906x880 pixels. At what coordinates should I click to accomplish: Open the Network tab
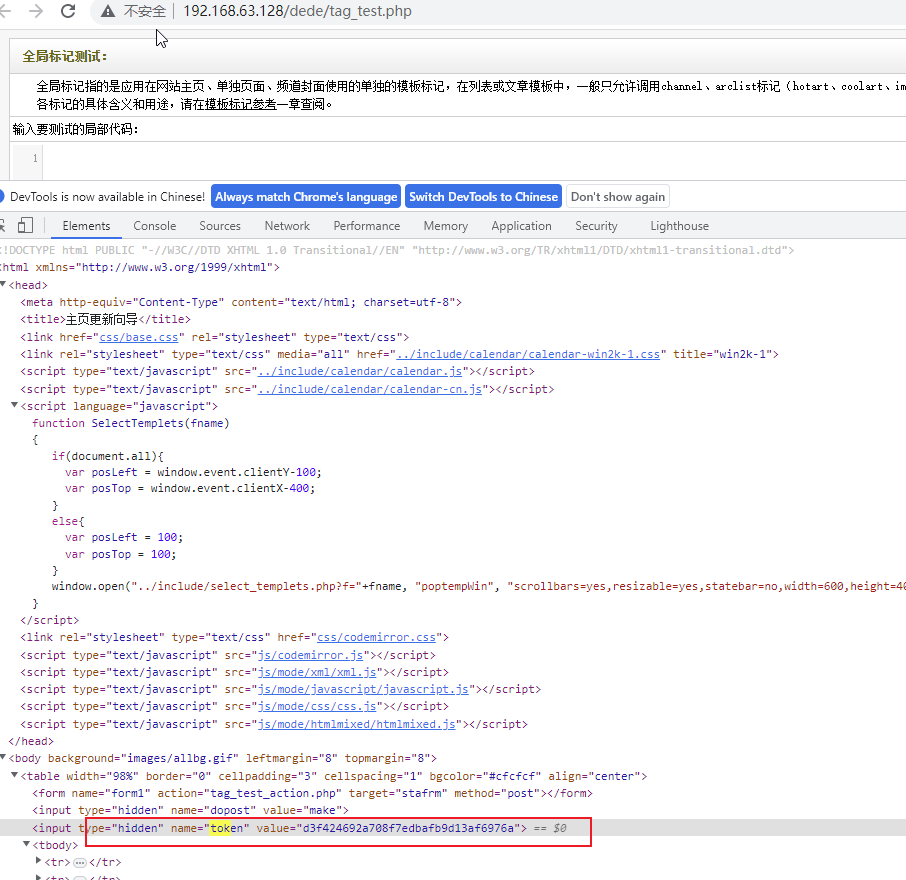pyautogui.click(x=287, y=226)
